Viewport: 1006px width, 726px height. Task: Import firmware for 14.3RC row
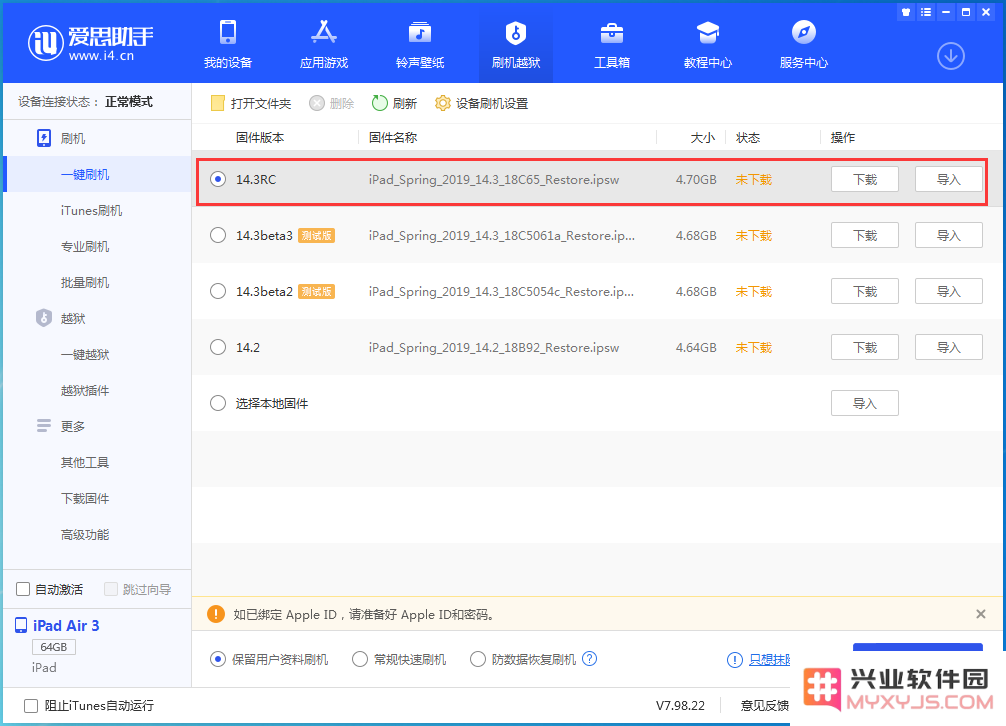948,179
